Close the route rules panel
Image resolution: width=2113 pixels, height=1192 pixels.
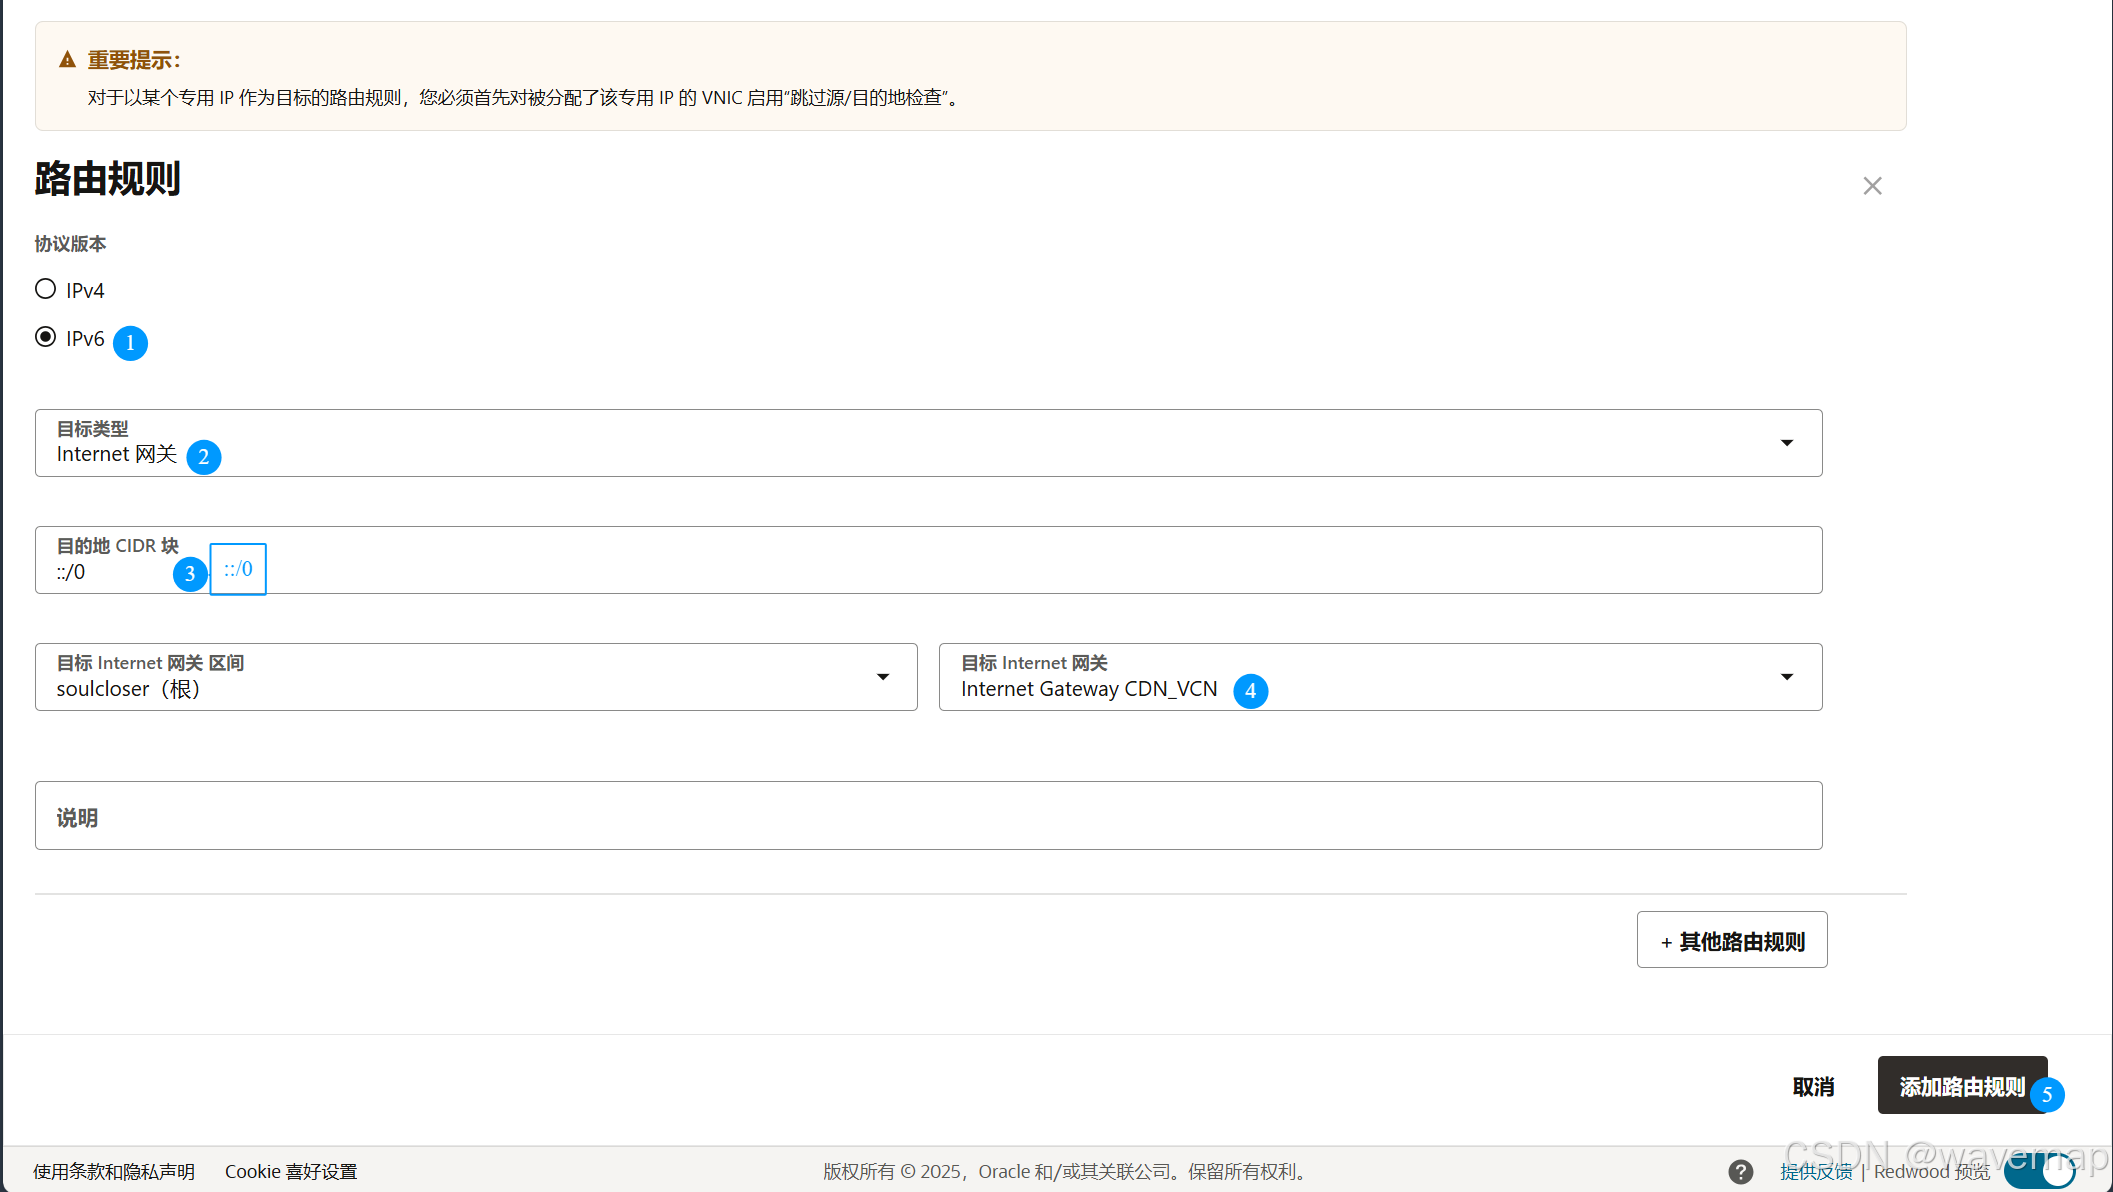pos(1872,186)
